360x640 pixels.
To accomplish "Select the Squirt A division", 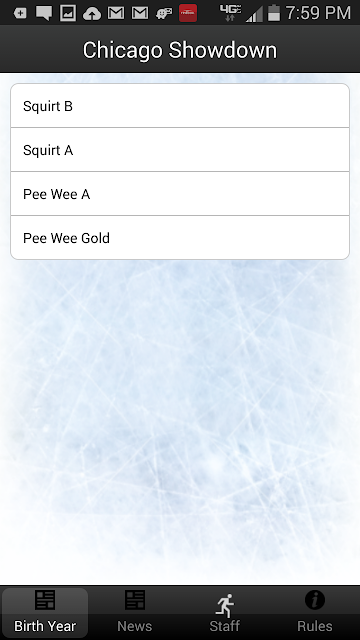I will pos(180,150).
